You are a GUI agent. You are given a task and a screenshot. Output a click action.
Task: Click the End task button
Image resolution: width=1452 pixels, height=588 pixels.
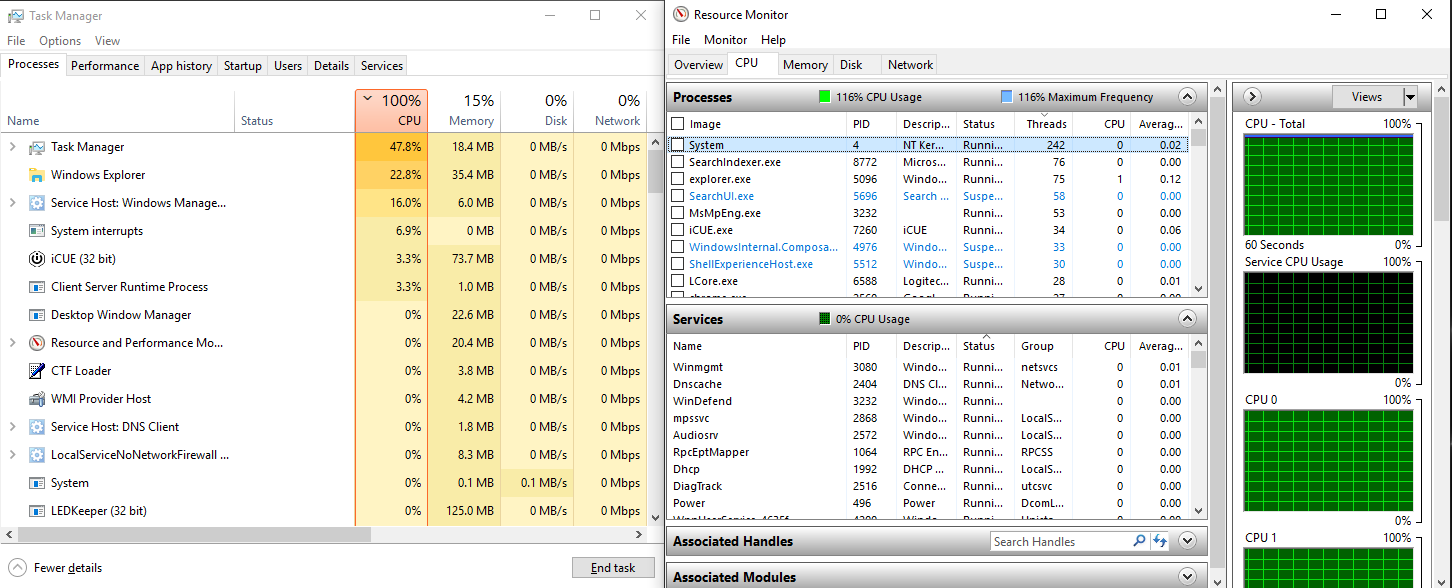point(613,568)
